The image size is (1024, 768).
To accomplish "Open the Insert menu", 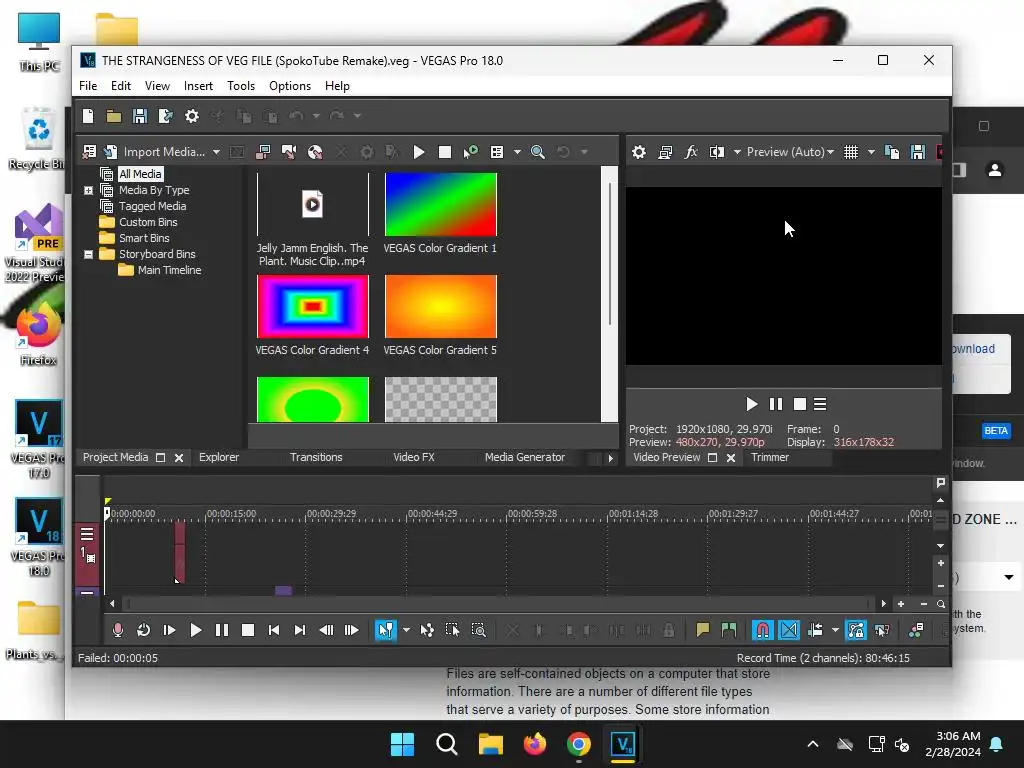I will (198, 86).
